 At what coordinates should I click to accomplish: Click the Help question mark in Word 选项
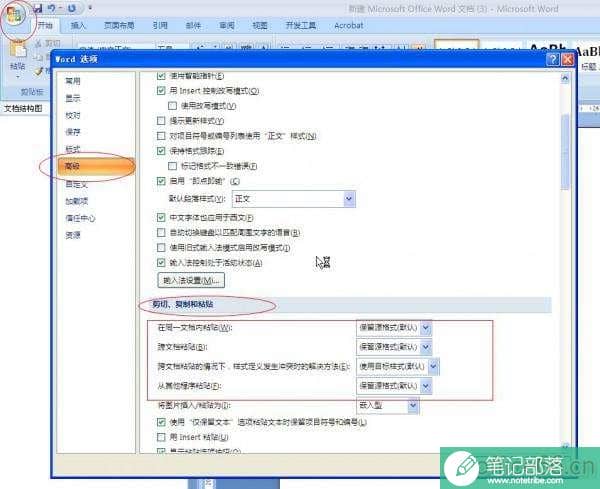point(553,59)
